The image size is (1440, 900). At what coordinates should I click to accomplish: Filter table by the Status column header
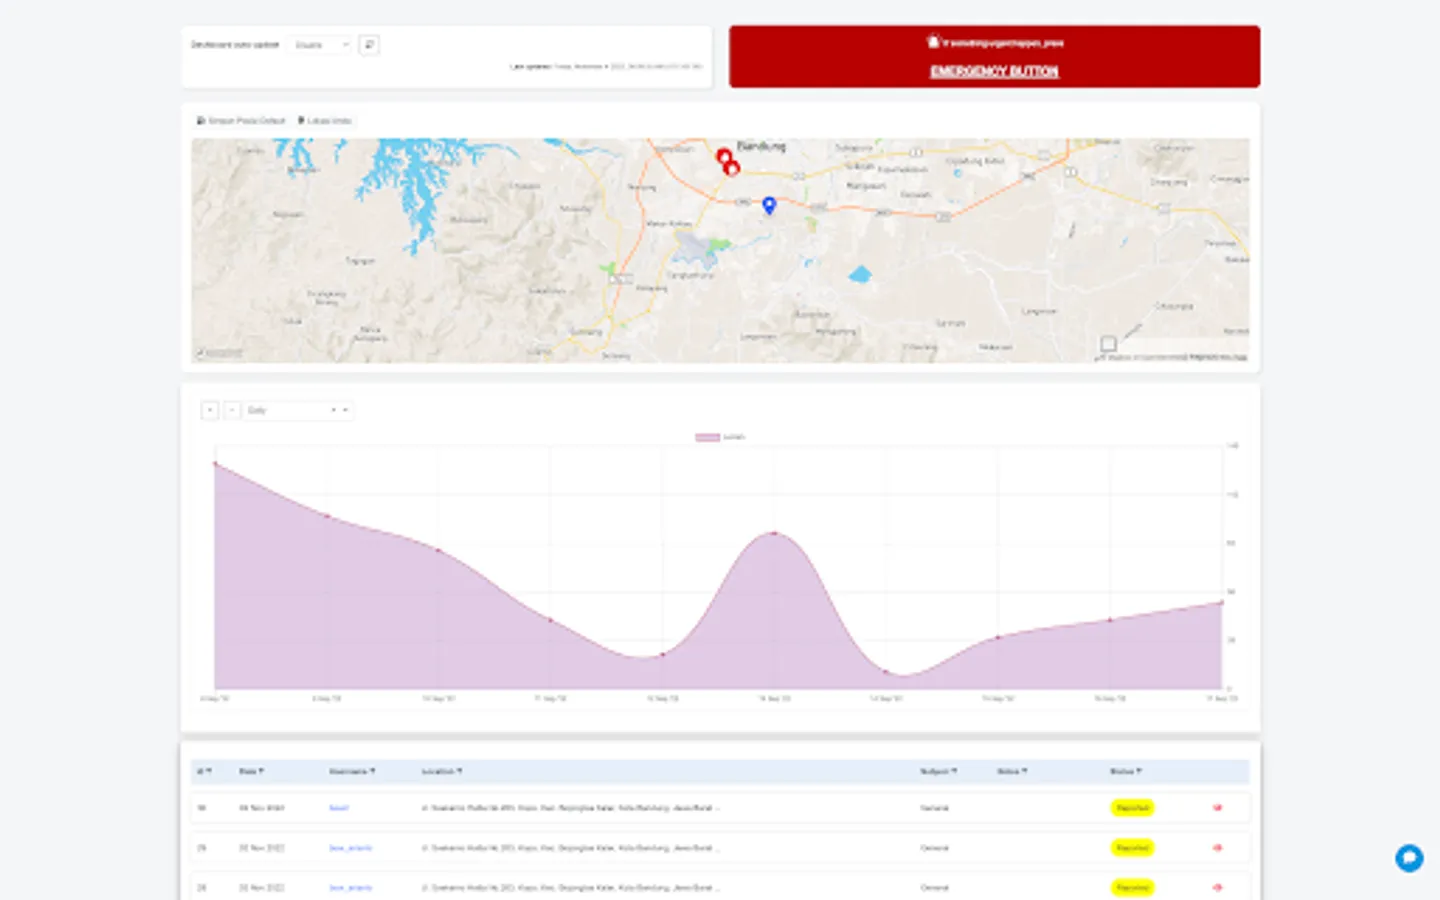(x=1126, y=771)
